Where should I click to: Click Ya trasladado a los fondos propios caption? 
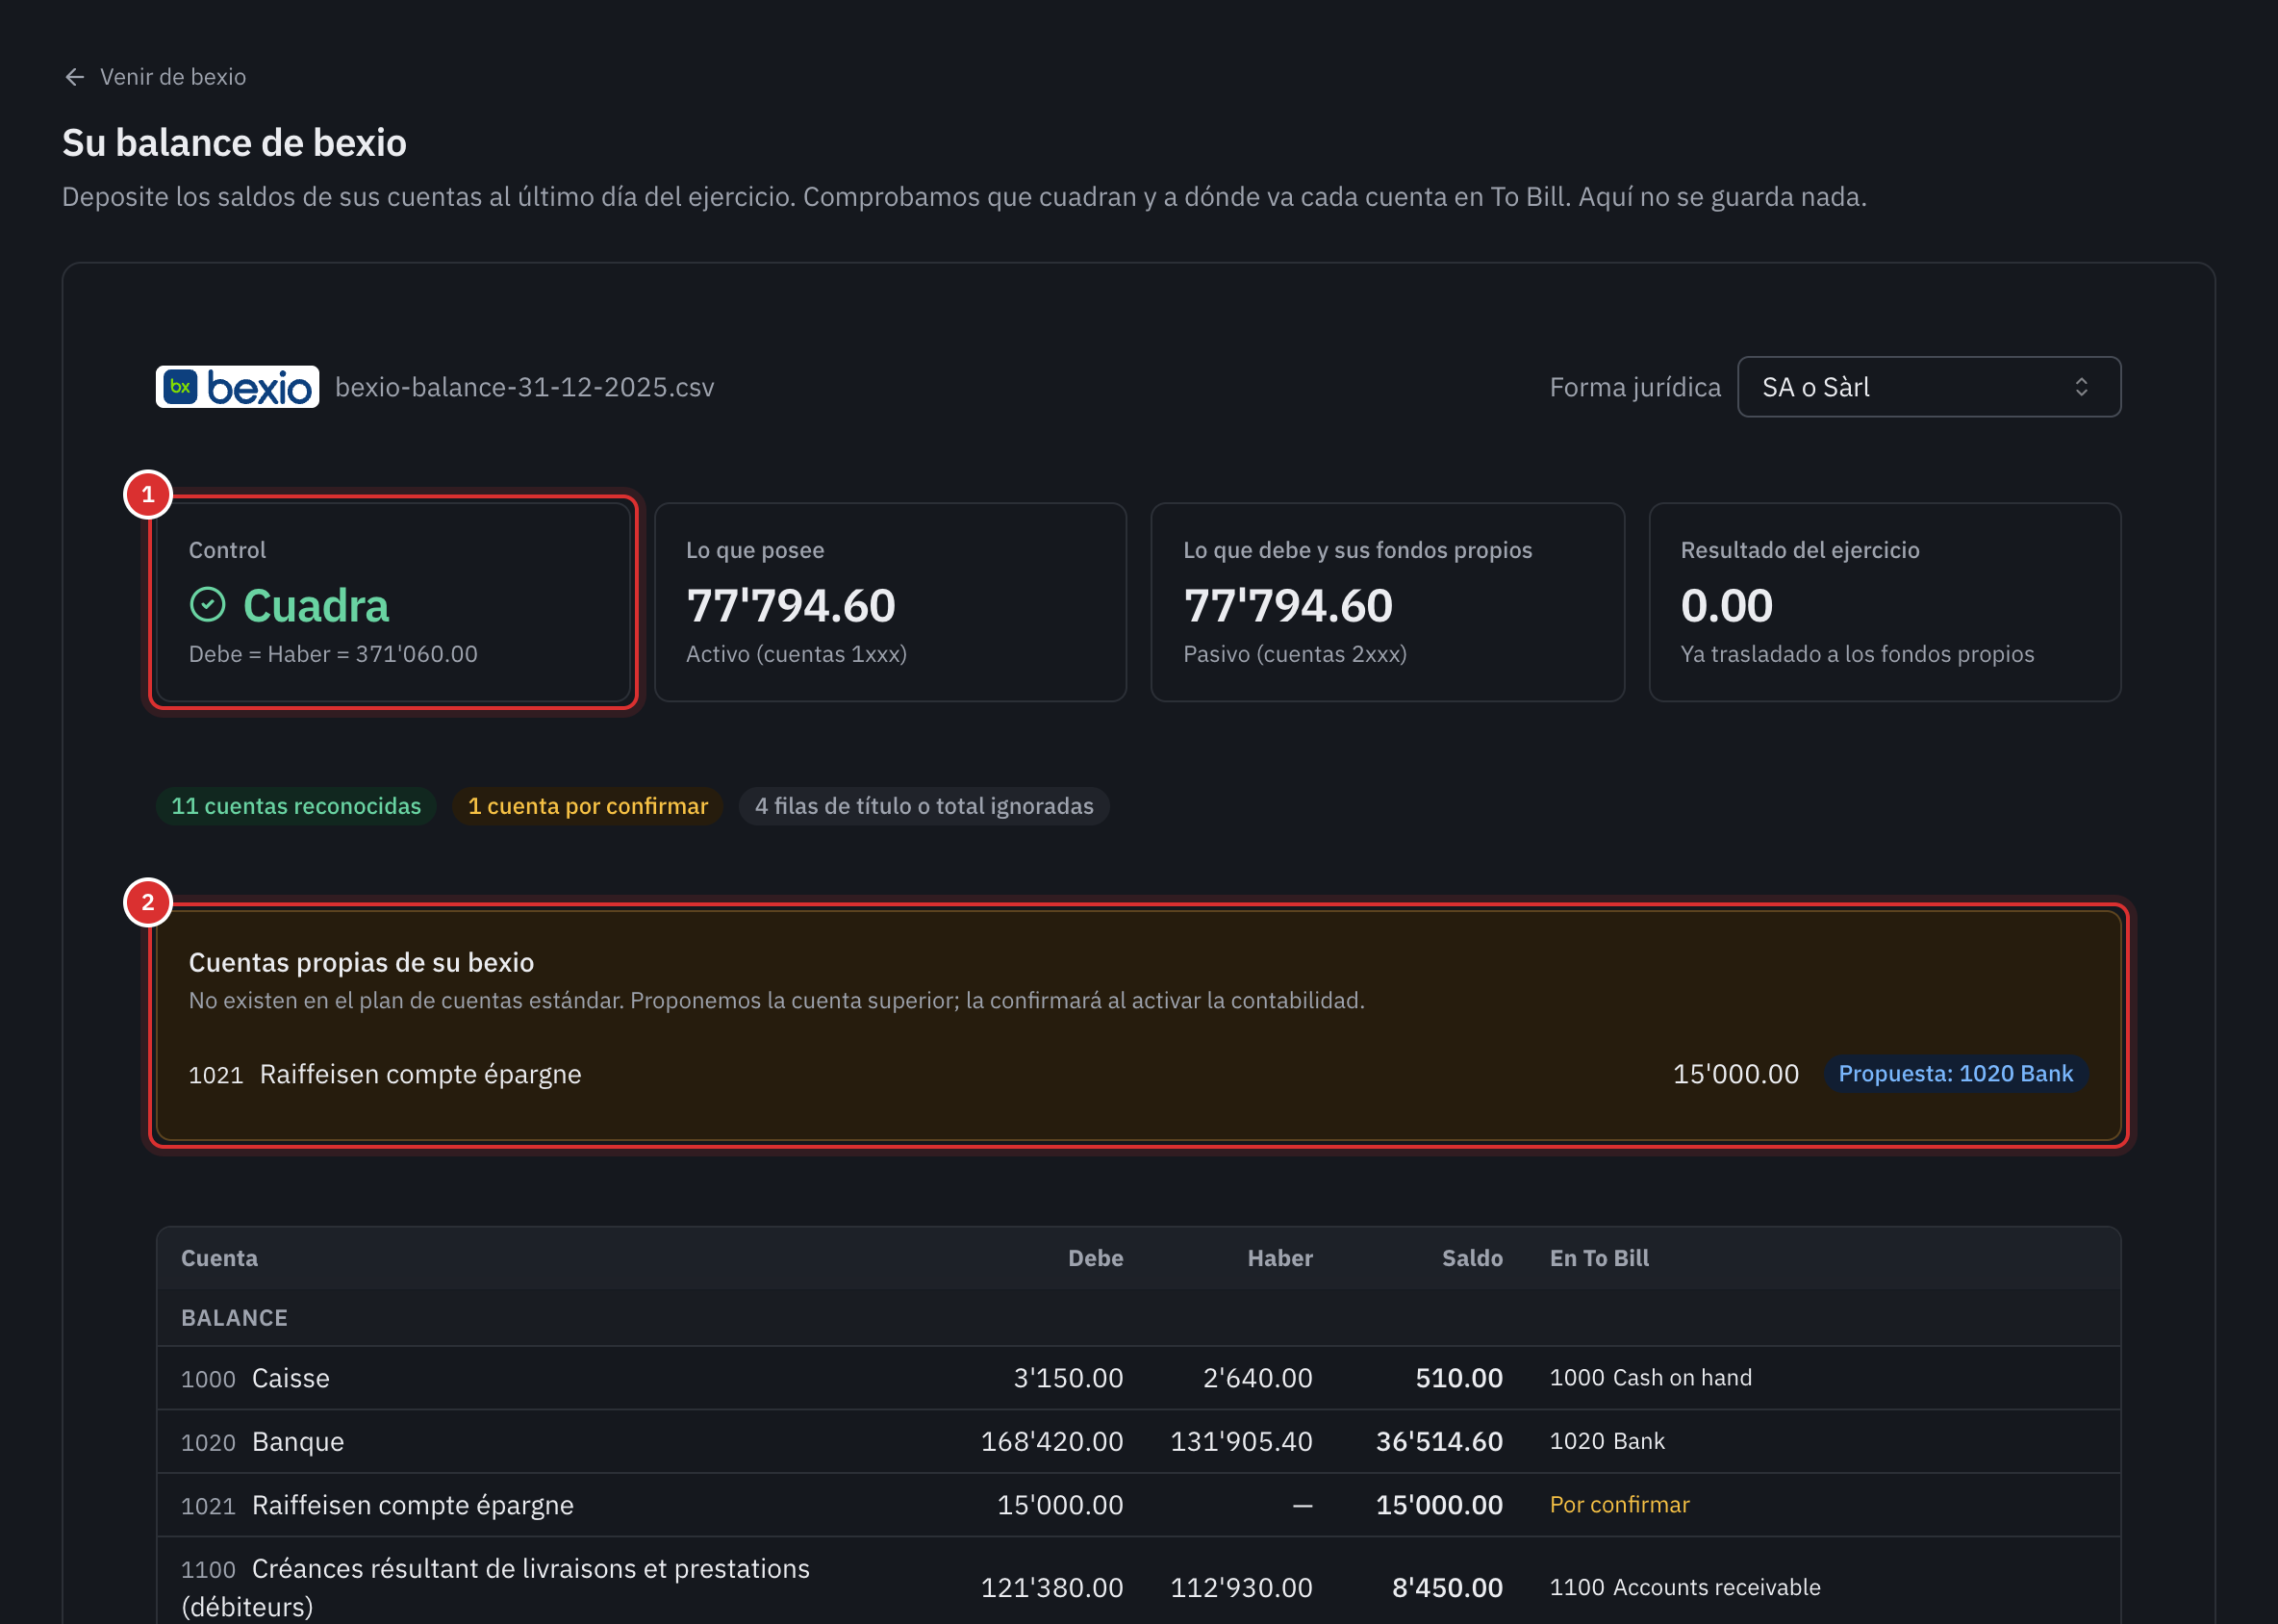[x=1857, y=654]
